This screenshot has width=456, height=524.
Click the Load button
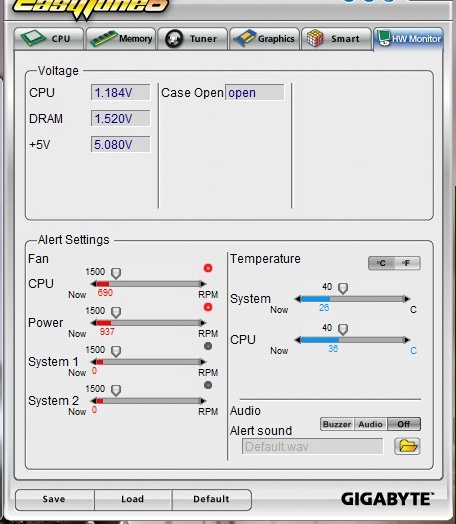133,500
